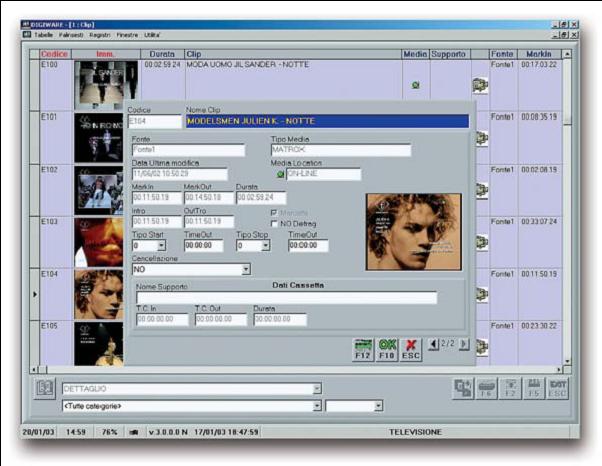
Task: Click the support icon in row E100
Action: [x=480, y=86]
